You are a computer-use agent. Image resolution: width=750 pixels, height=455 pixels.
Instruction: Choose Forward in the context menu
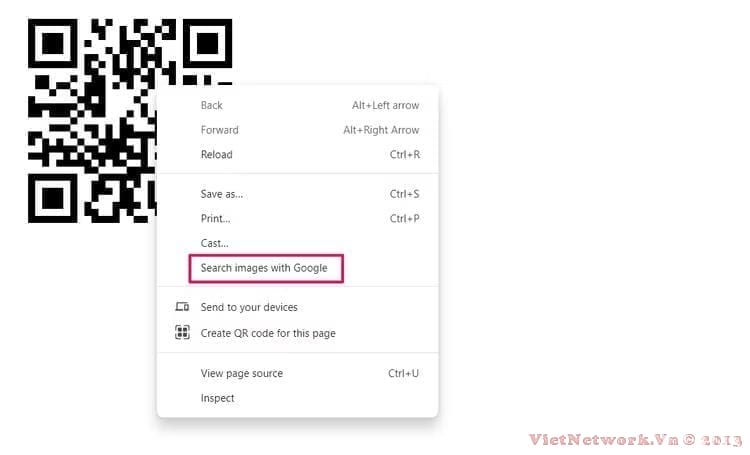coord(298,130)
